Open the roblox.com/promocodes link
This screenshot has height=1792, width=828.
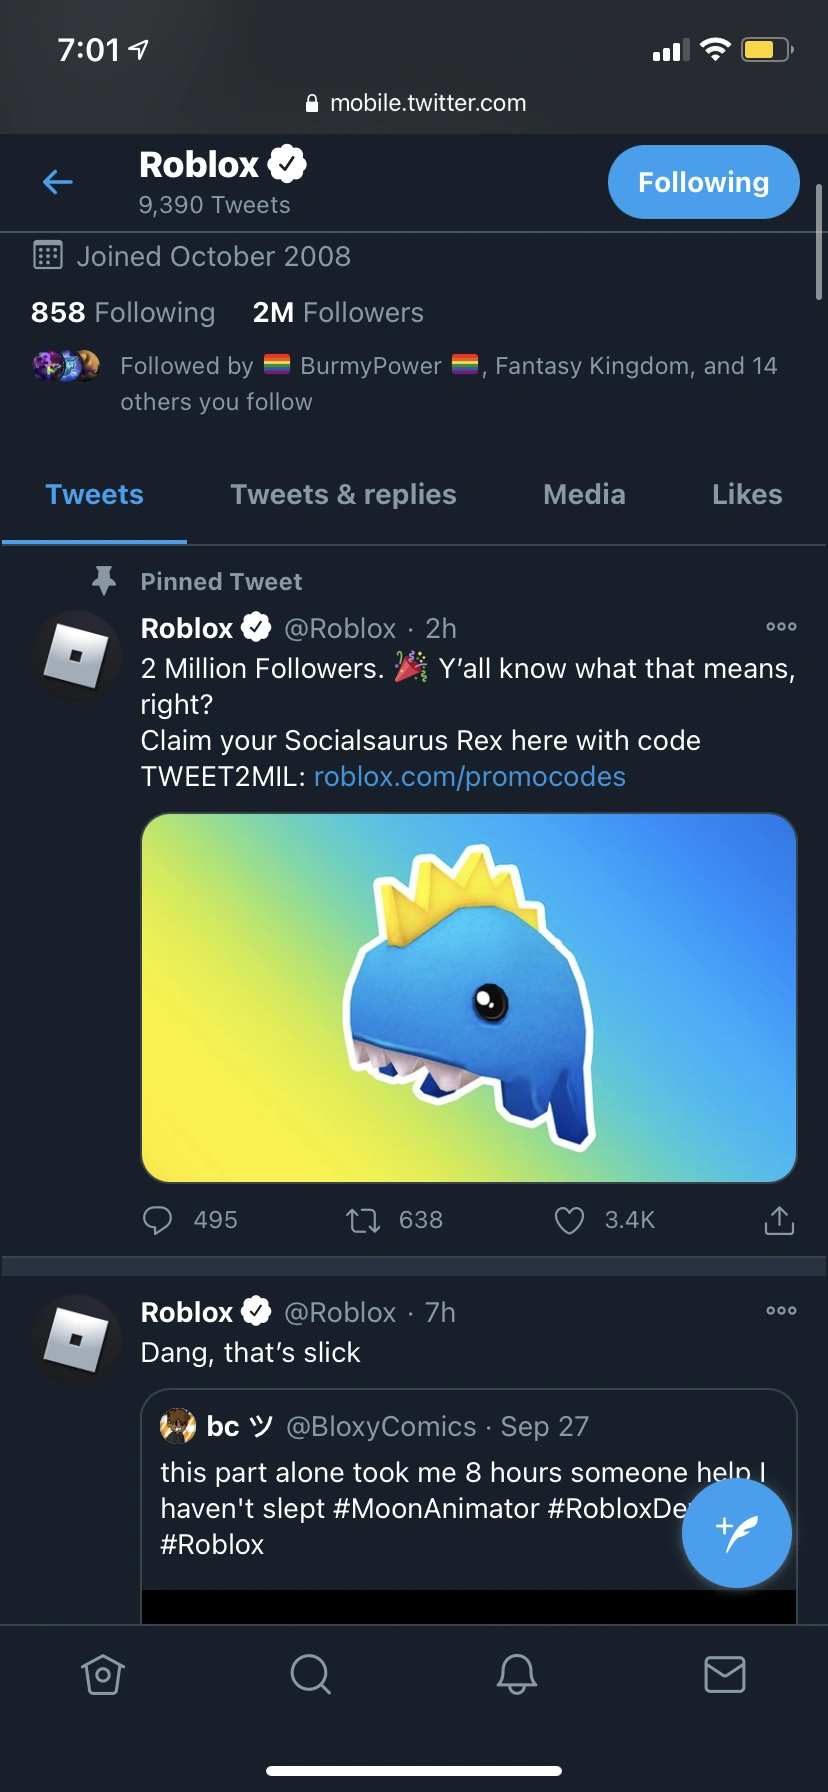[469, 776]
